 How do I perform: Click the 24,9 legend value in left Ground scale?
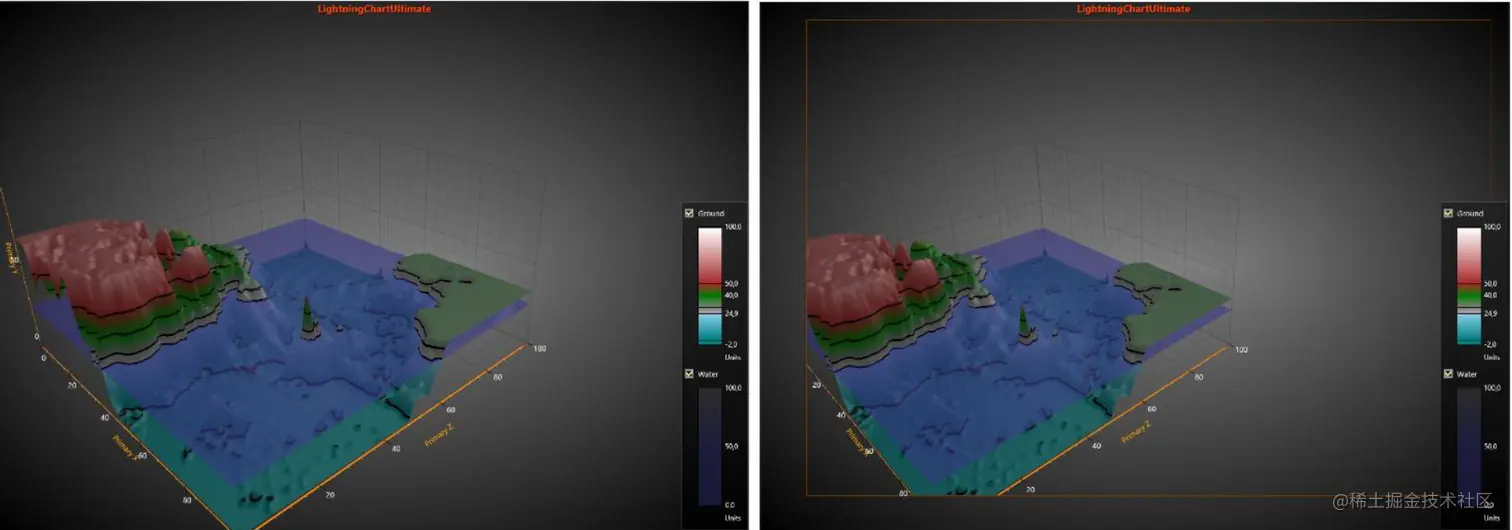[x=732, y=313]
